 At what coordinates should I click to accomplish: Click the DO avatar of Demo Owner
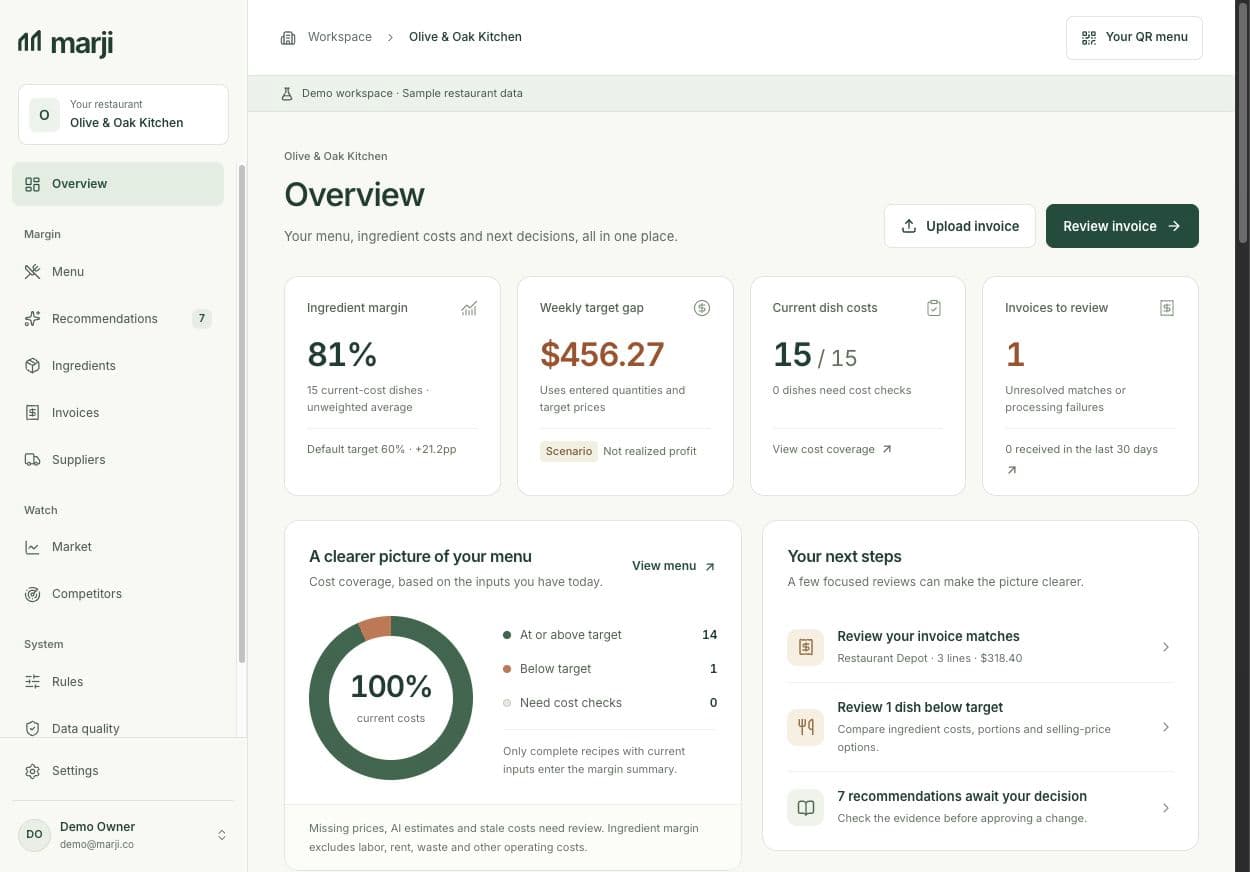point(34,834)
